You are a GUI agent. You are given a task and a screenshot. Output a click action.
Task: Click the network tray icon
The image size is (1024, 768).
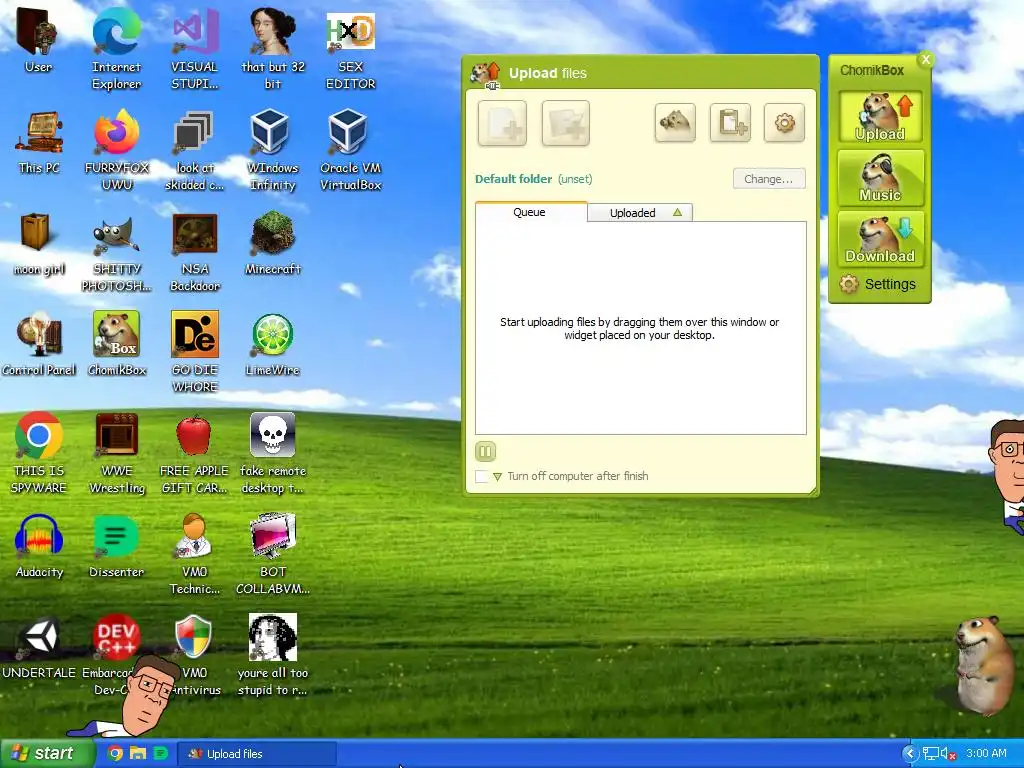point(931,754)
